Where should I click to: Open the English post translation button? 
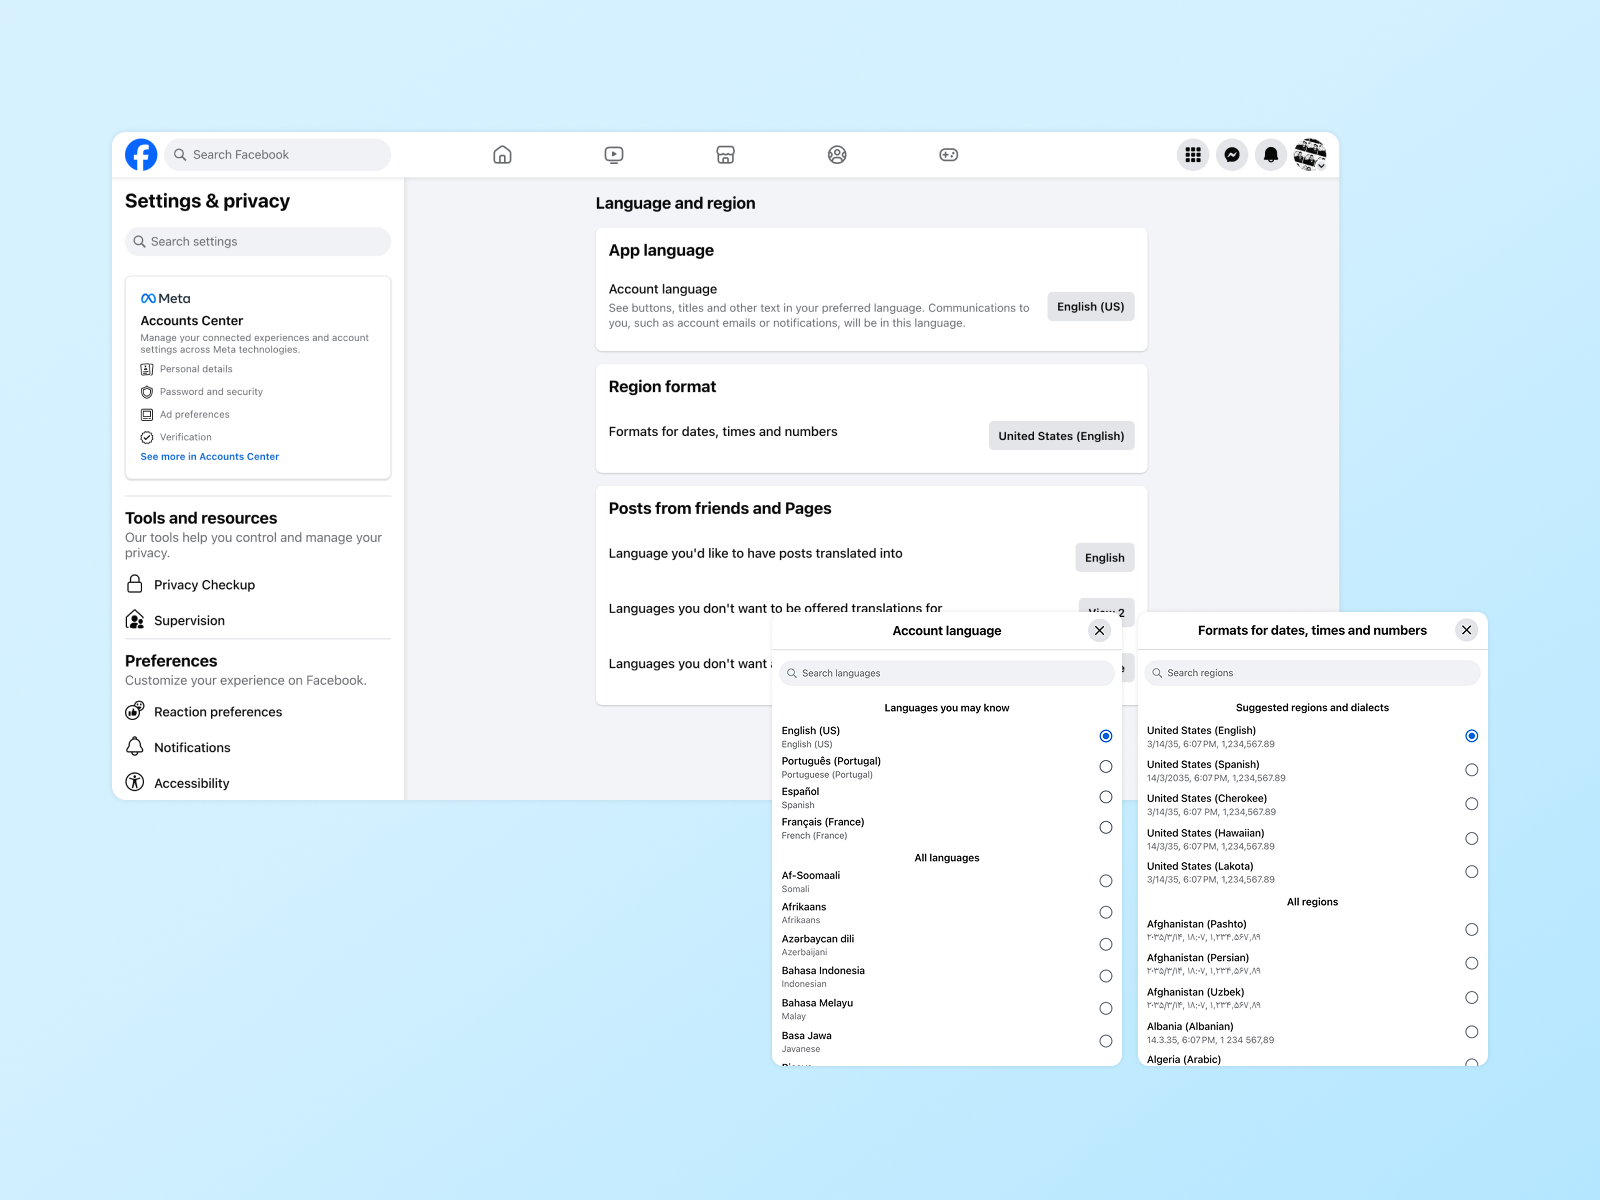click(x=1105, y=558)
